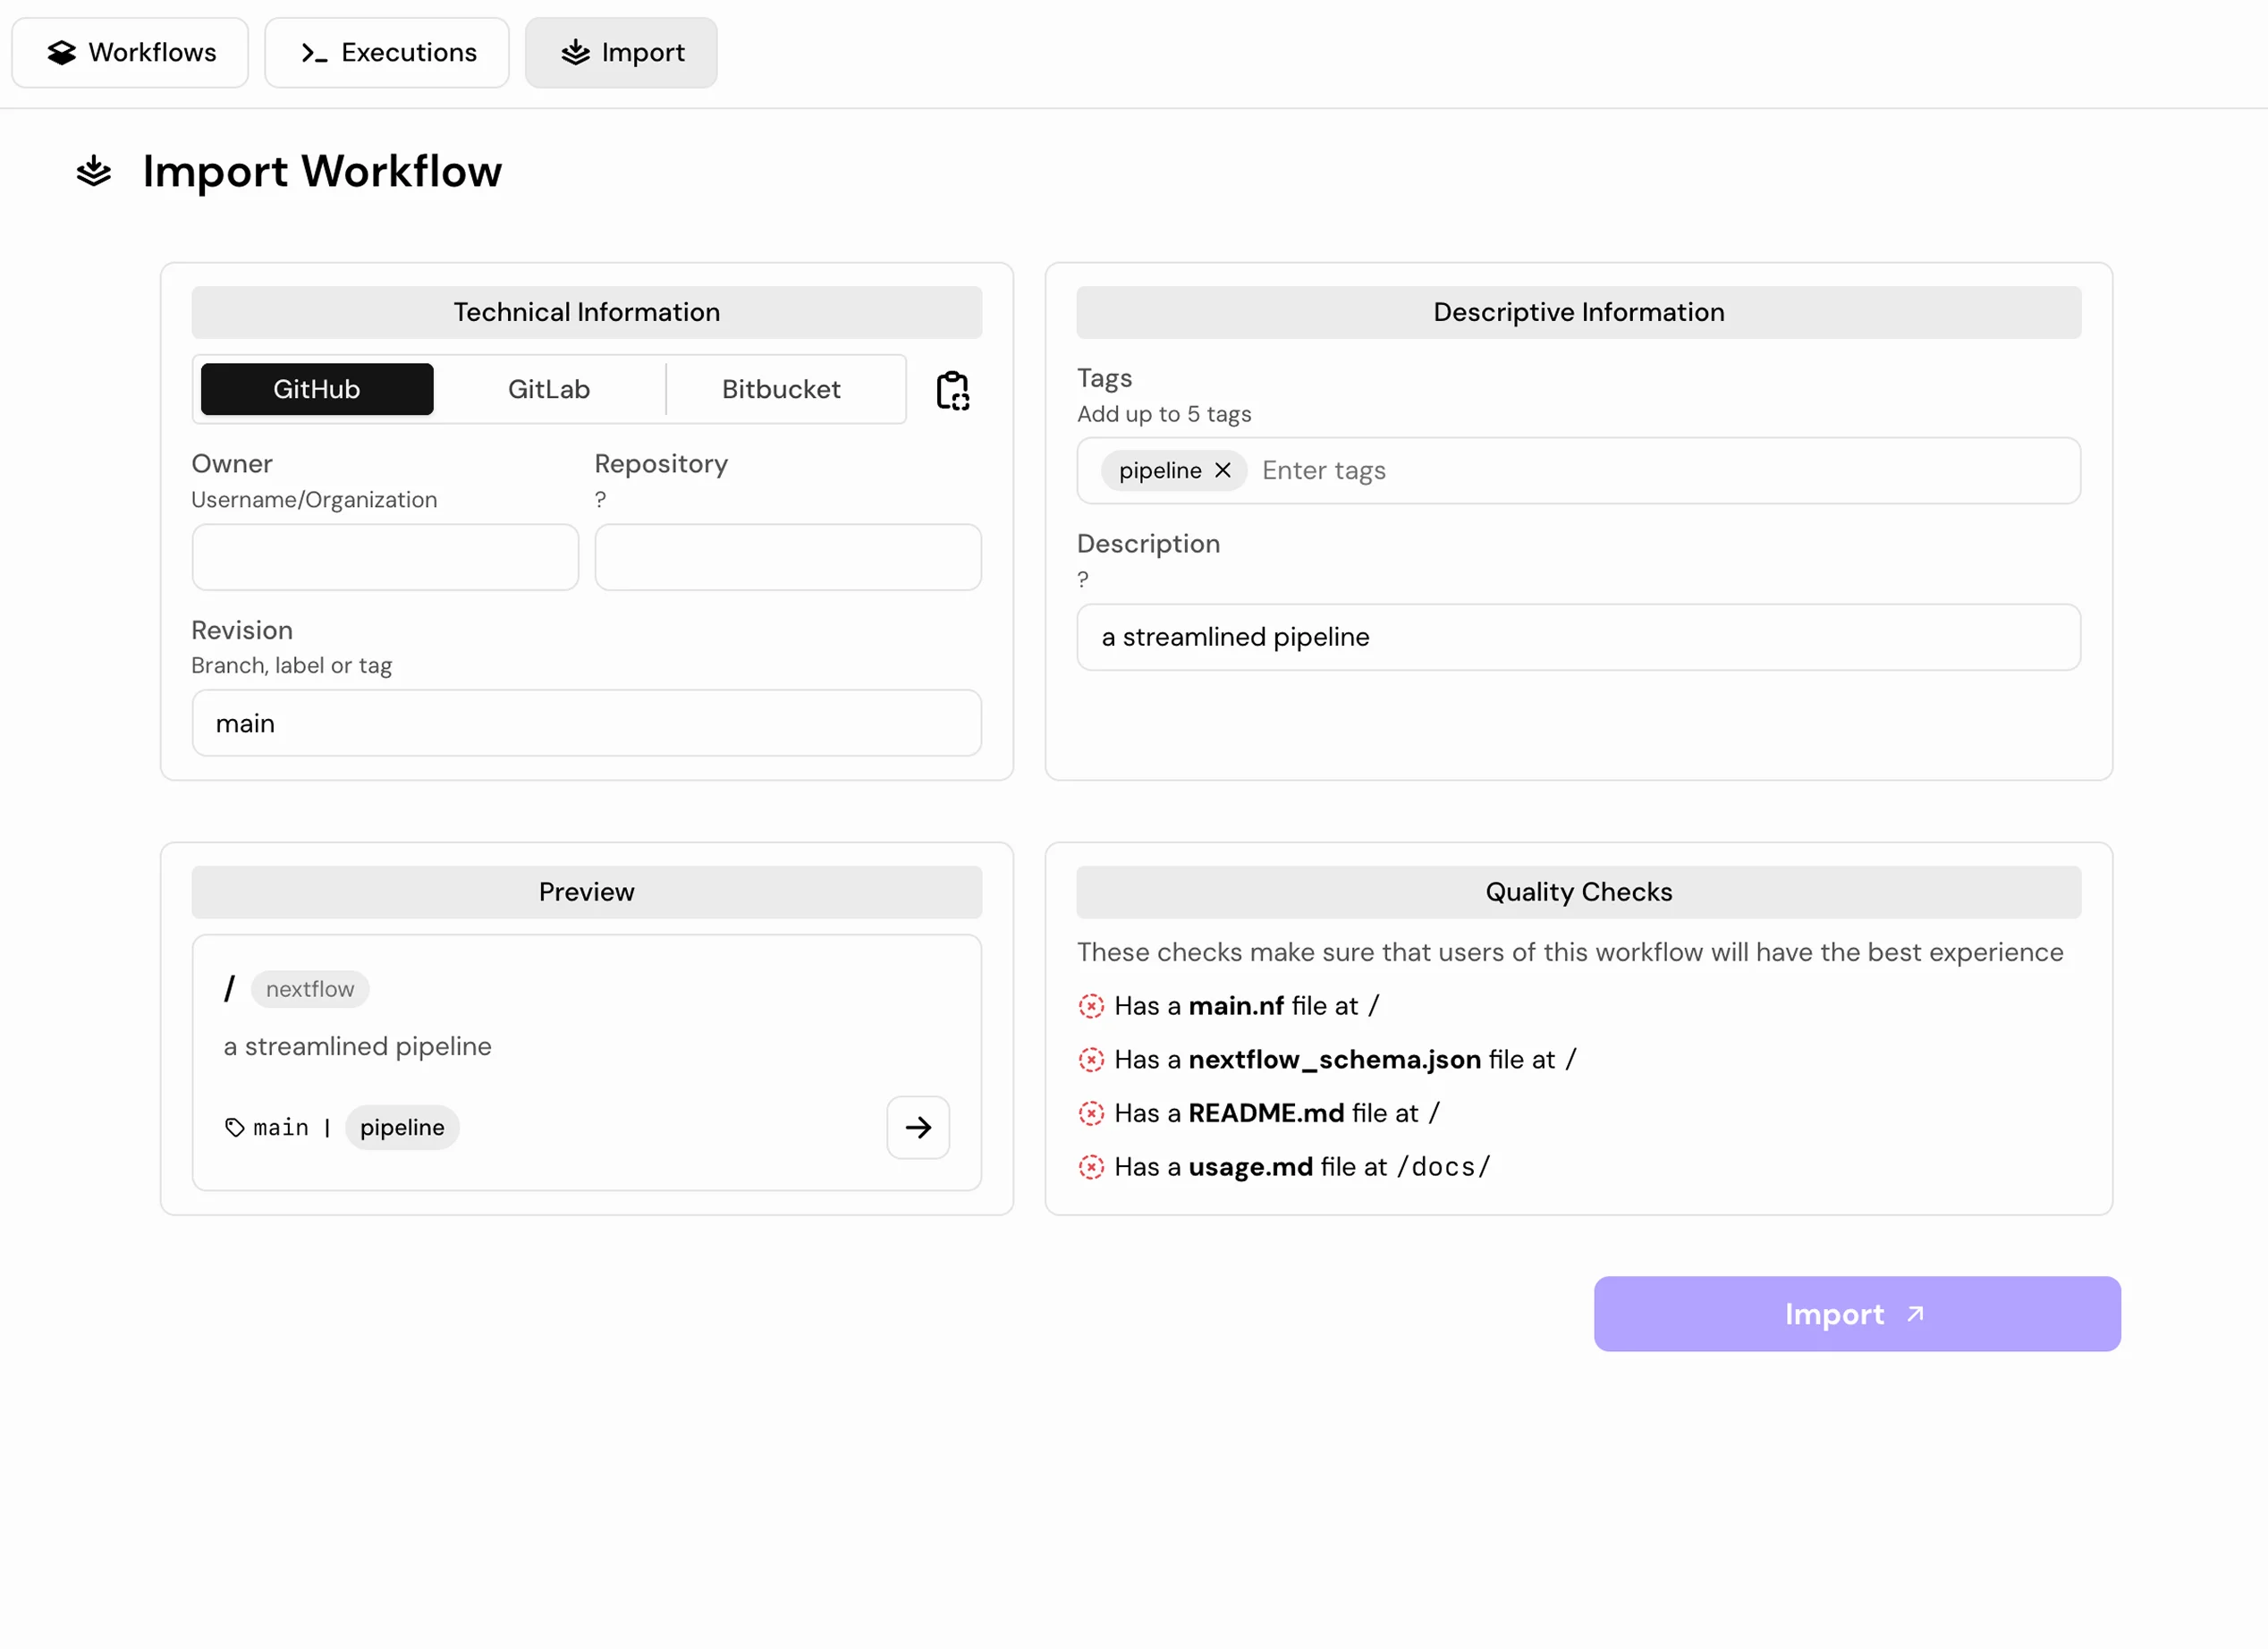Click the usage.md failed check icon
Image resolution: width=2268 pixels, height=1649 pixels.
(x=1091, y=1167)
